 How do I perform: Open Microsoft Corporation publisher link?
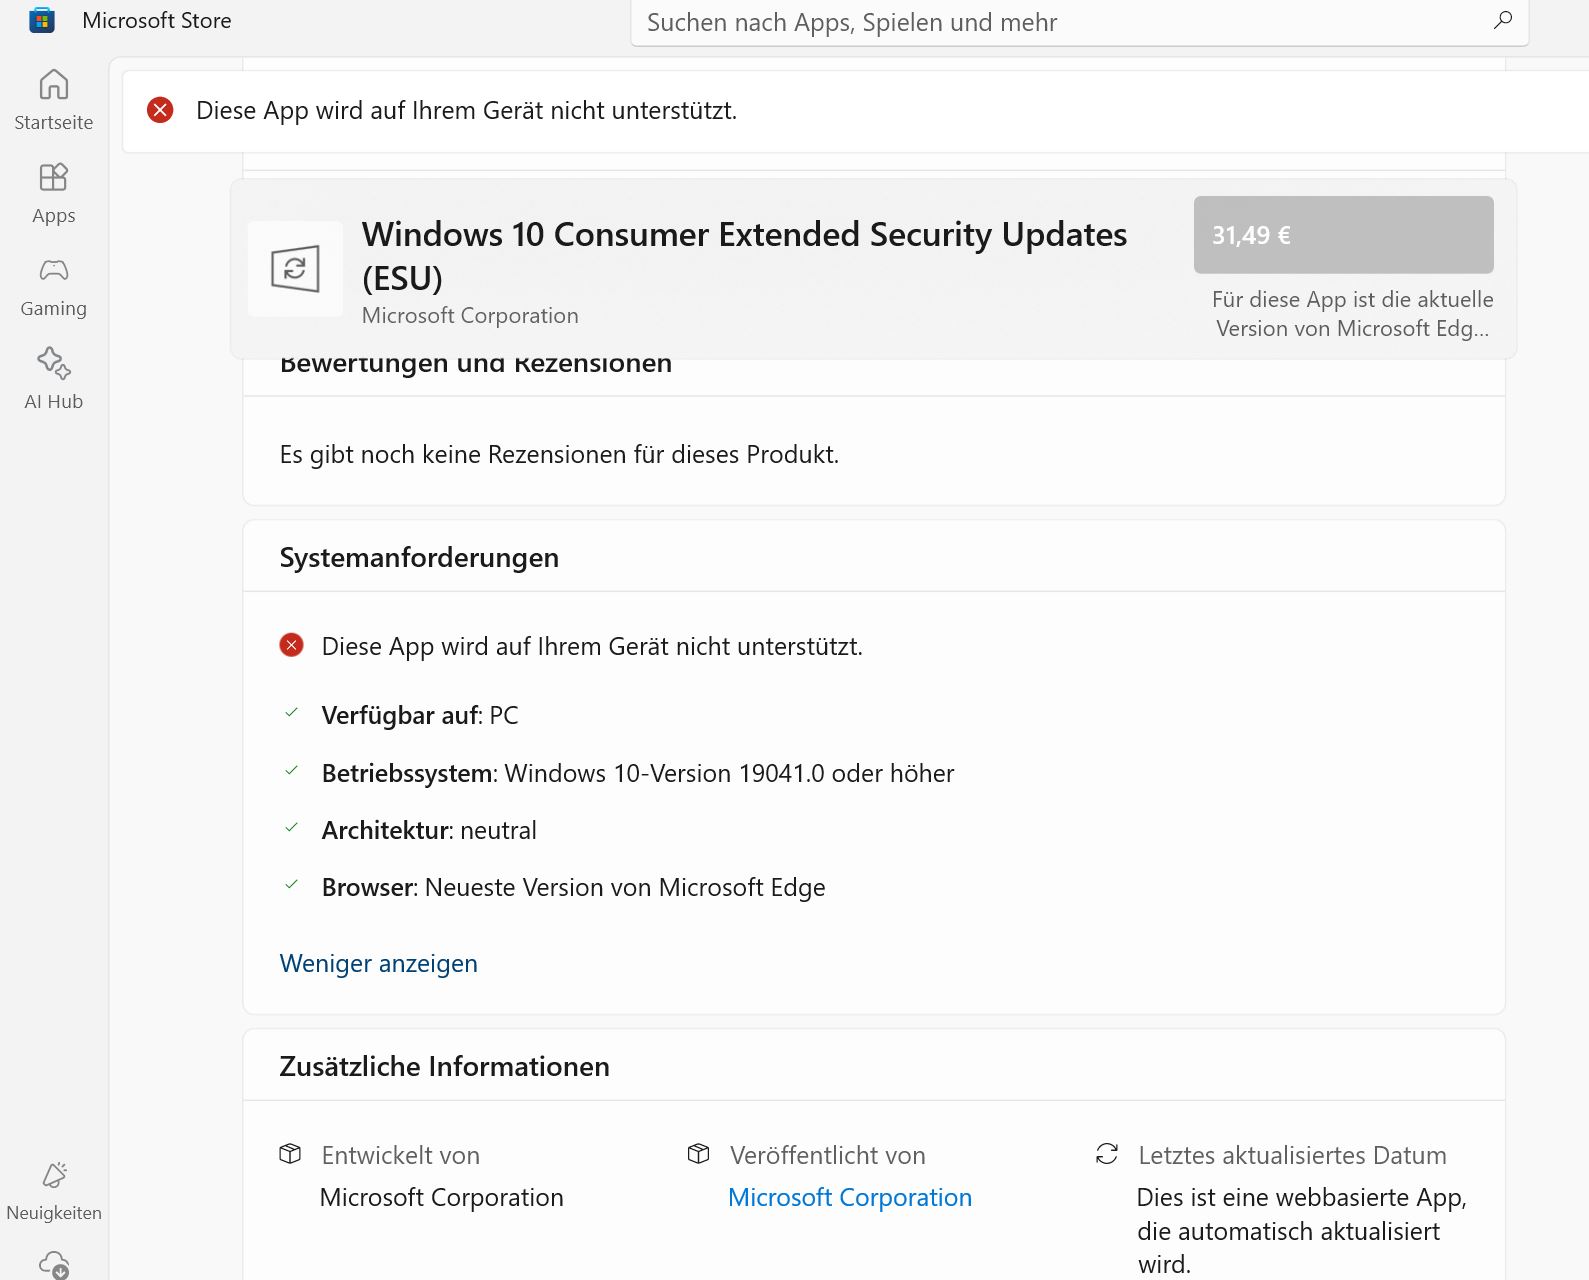tap(849, 1197)
